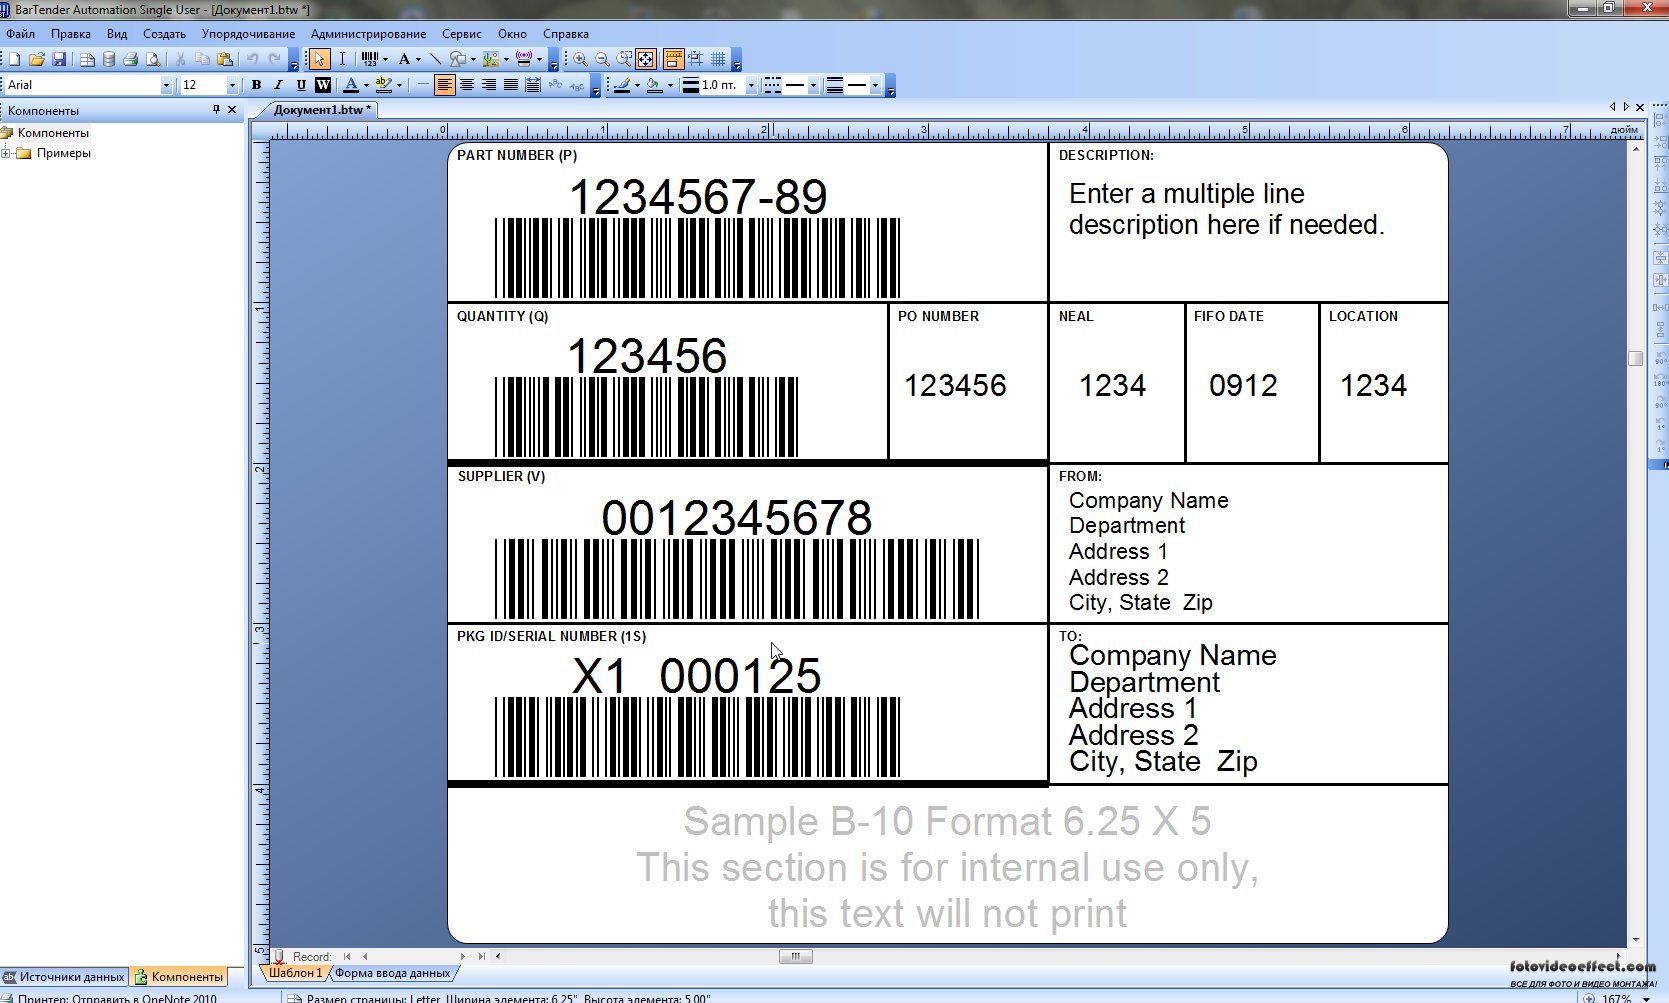Image resolution: width=1669 pixels, height=1003 pixels.
Task: Paste from clipboard toolbar icon
Action: (225, 59)
